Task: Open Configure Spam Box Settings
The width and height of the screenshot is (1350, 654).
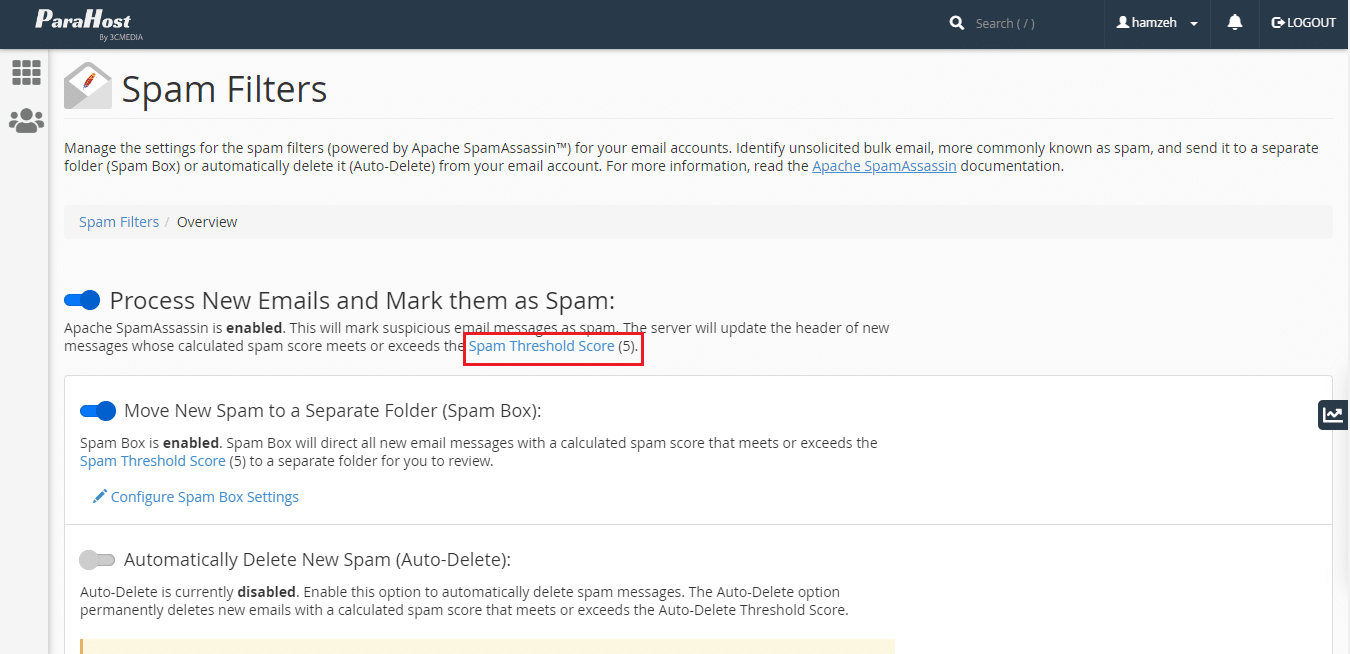Action: pyautogui.click(x=205, y=497)
